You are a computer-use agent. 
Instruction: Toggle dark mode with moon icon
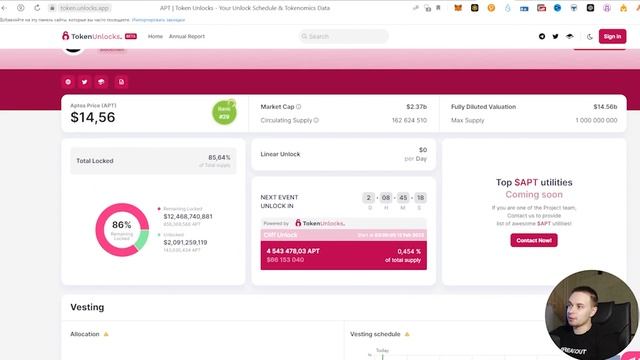pyautogui.click(x=589, y=37)
